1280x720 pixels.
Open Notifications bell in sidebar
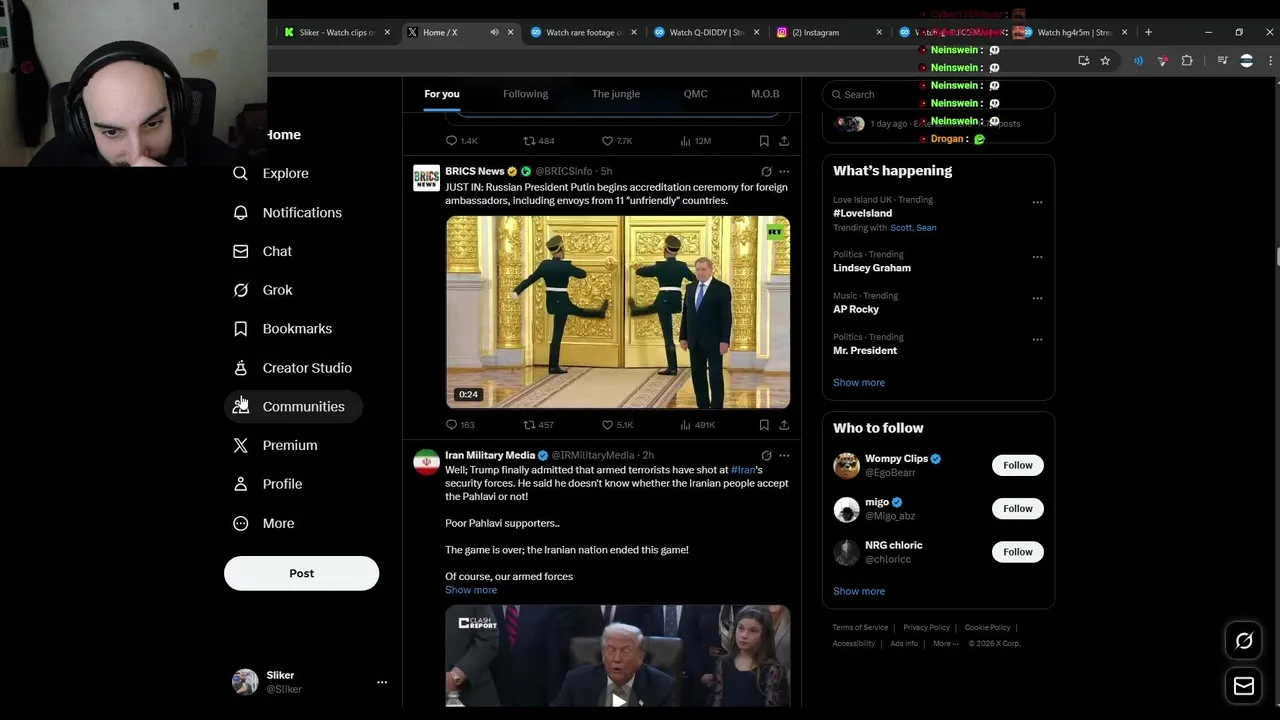tap(287, 212)
